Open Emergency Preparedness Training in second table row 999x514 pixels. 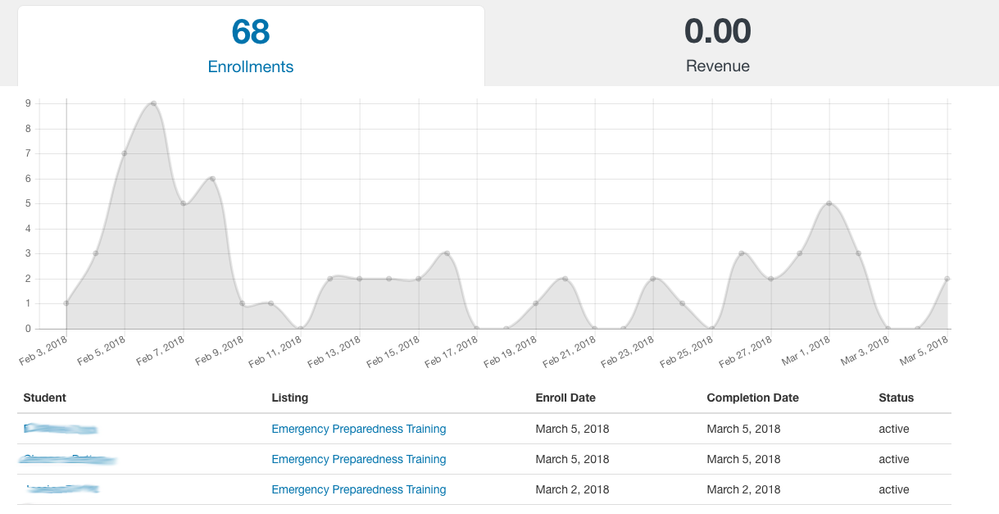[x=358, y=459]
